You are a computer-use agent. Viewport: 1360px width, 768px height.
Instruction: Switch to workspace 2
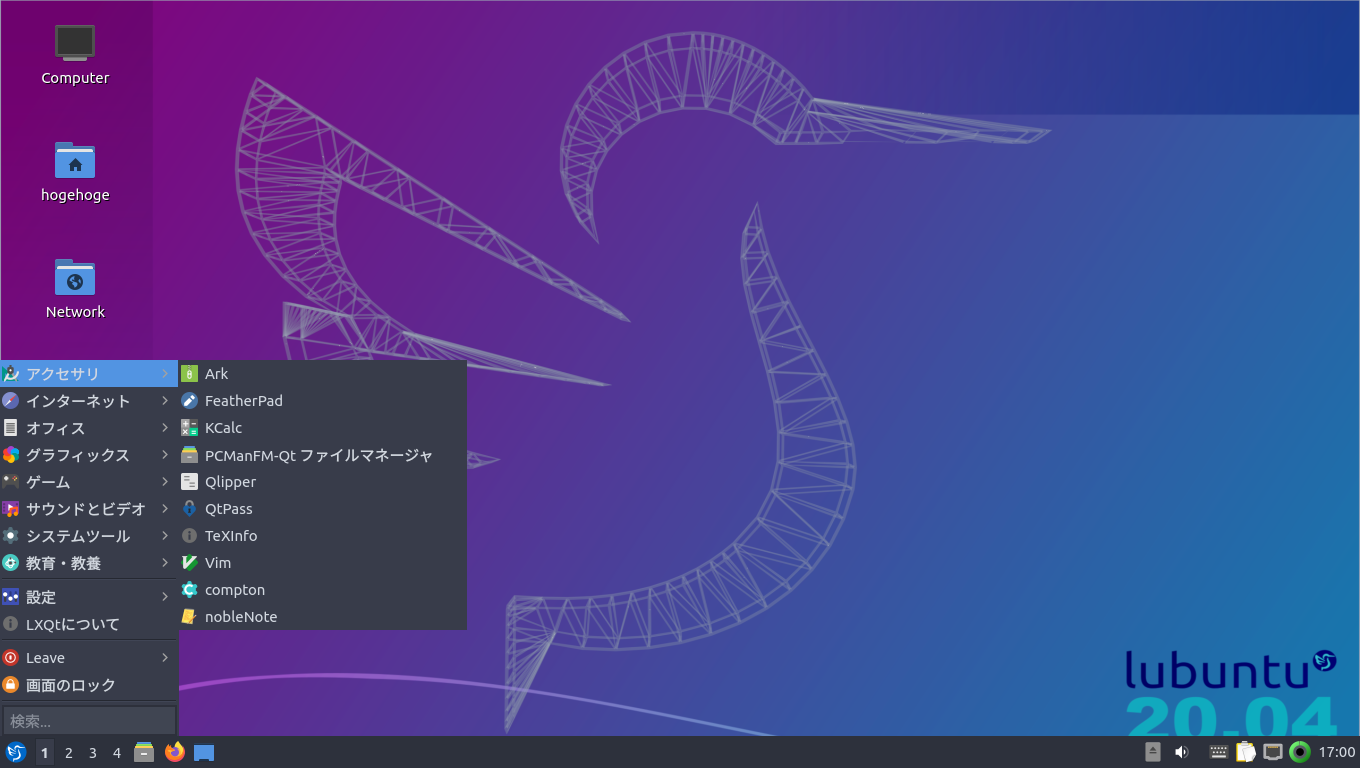[x=69, y=752]
